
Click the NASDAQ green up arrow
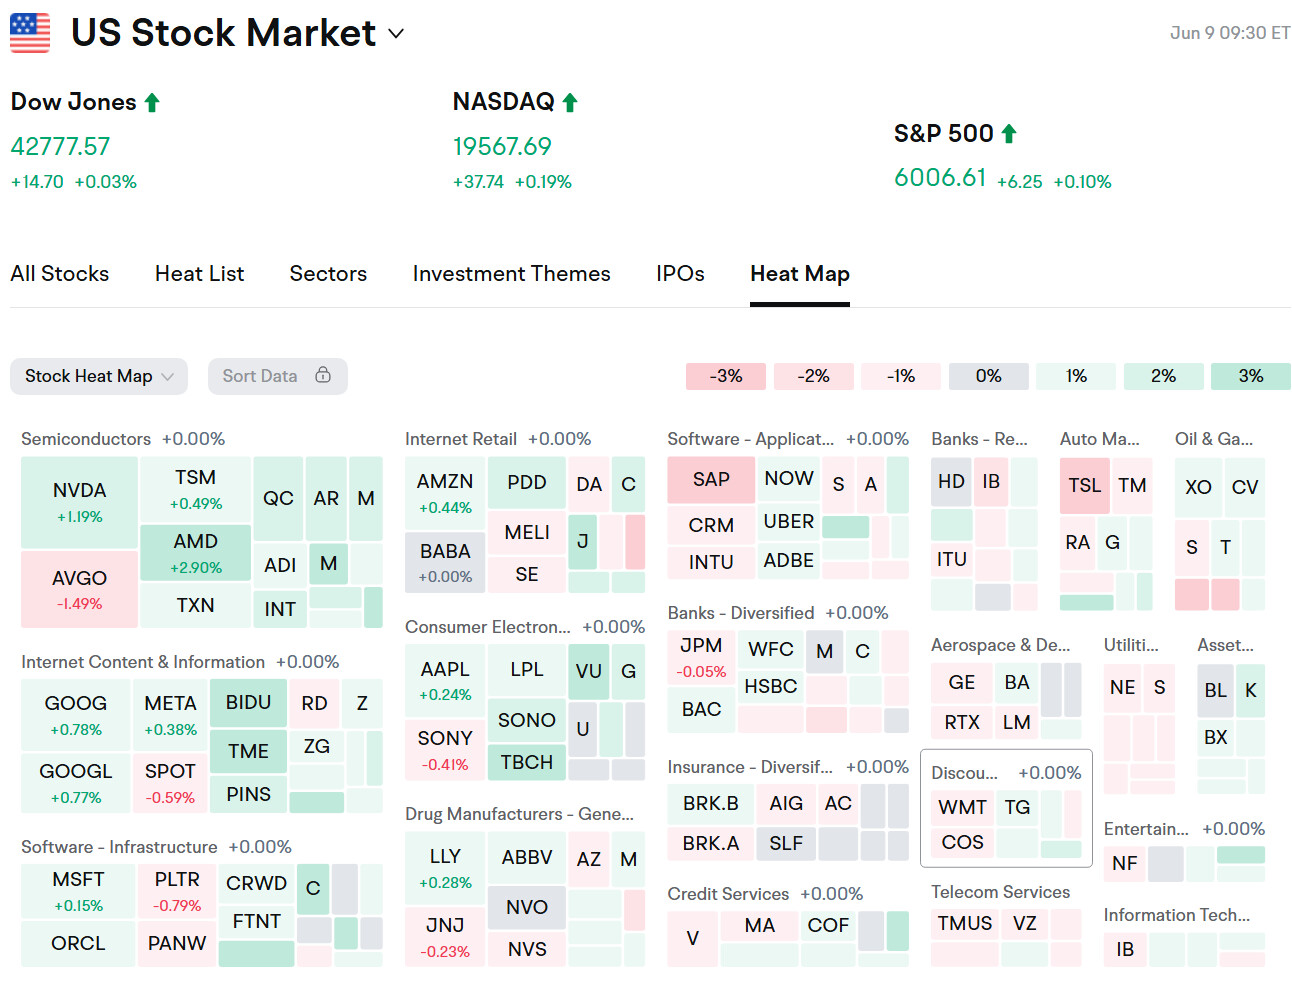pyautogui.click(x=570, y=102)
